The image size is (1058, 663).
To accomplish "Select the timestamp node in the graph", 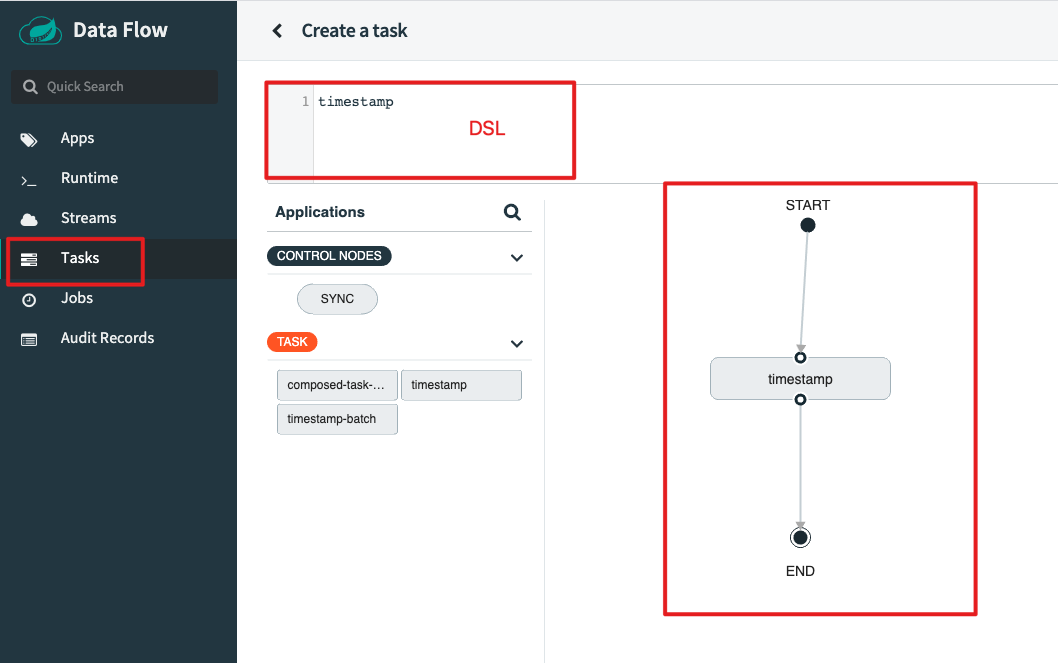I will [800, 378].
